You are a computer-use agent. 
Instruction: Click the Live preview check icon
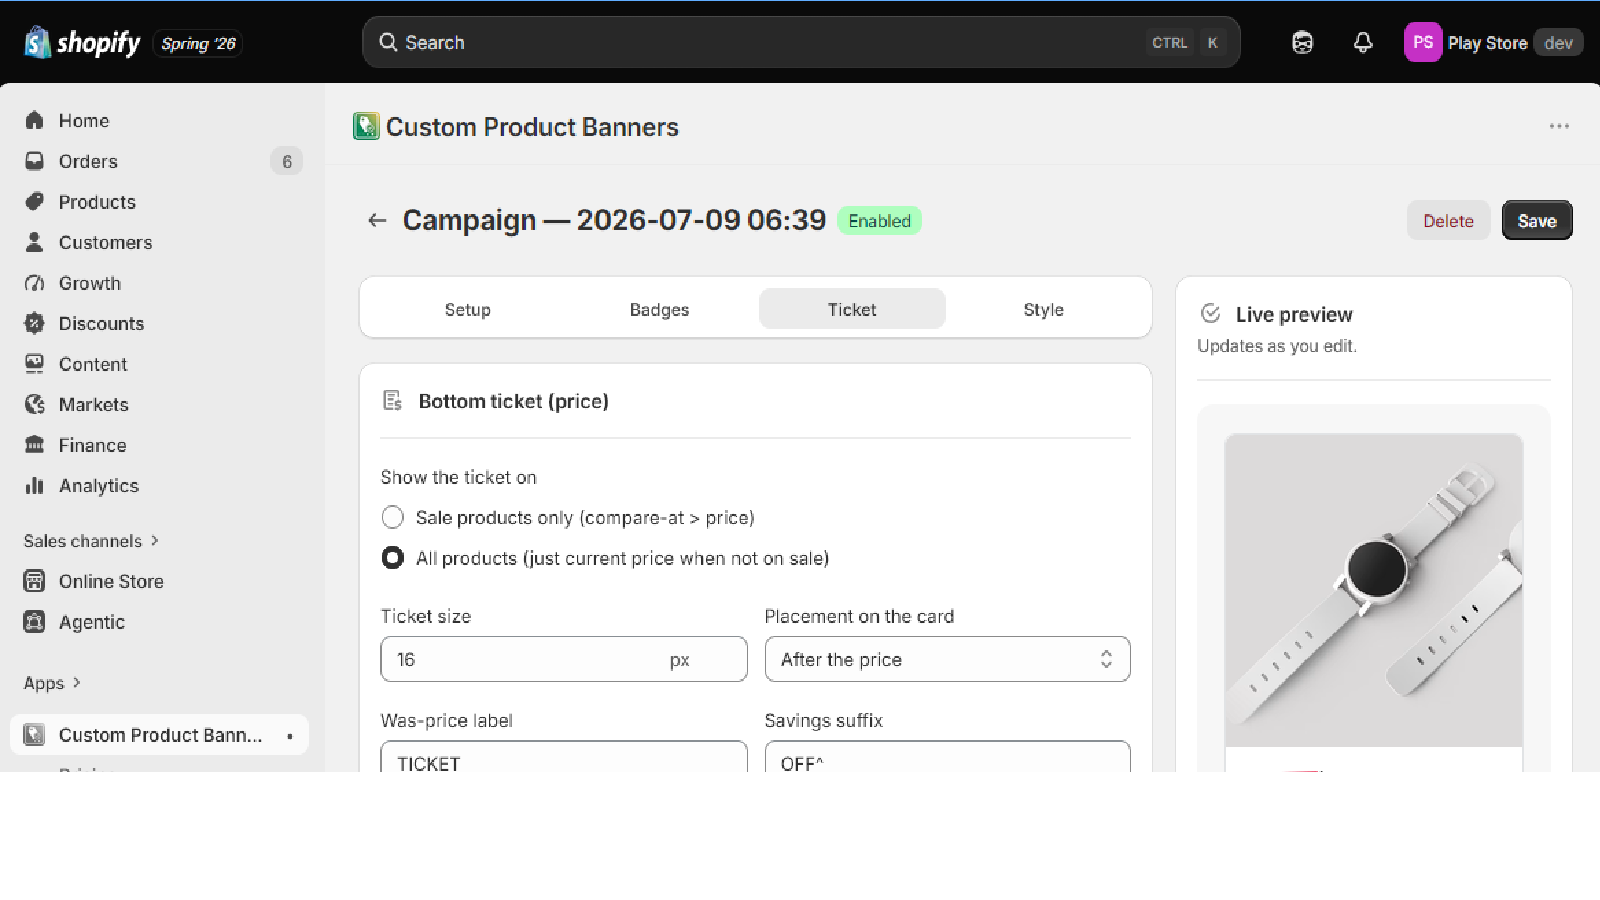coord(1210,314)
